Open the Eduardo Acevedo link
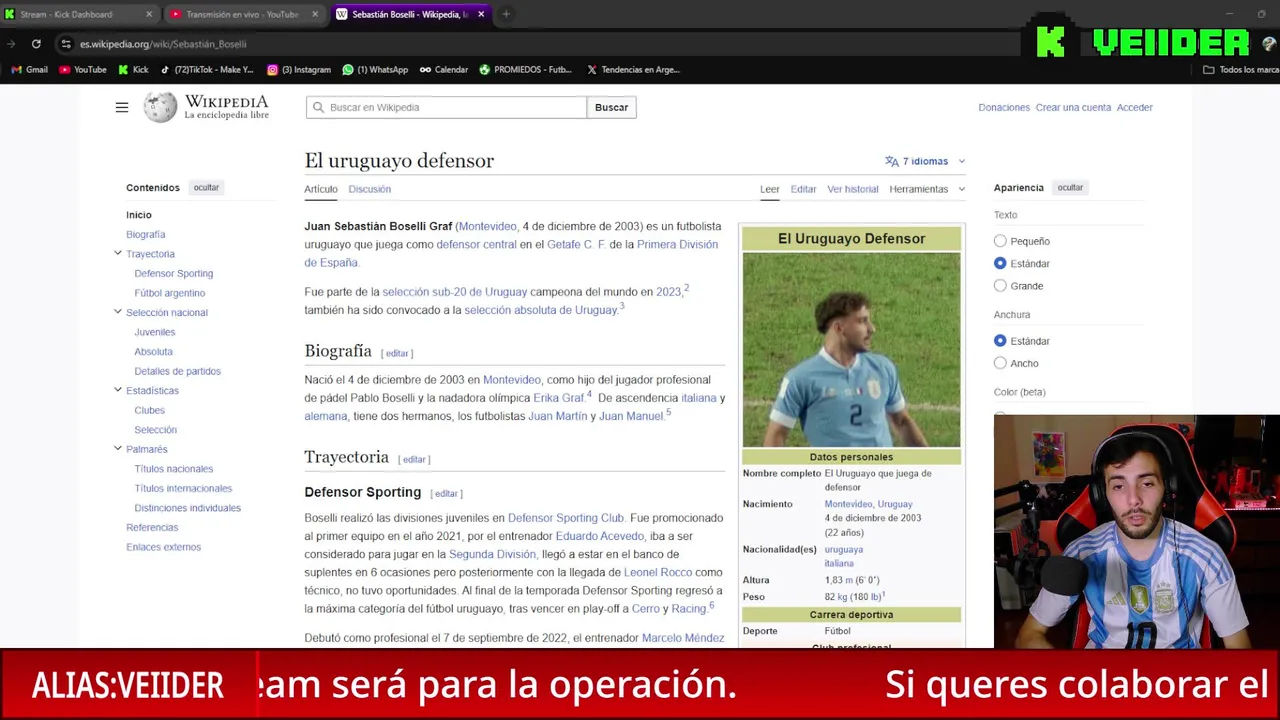Viewport: 1280px width, 720px height. coord(600,536)
